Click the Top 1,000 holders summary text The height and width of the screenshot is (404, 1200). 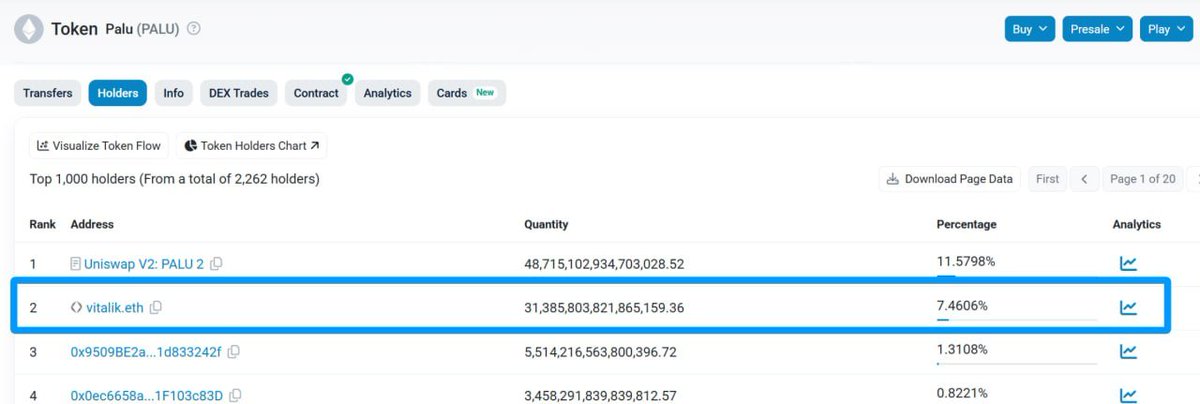(x=175, y=179)
